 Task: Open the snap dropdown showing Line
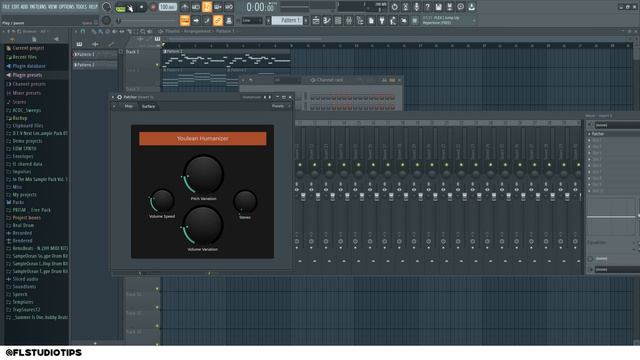(x=252, y=20)
